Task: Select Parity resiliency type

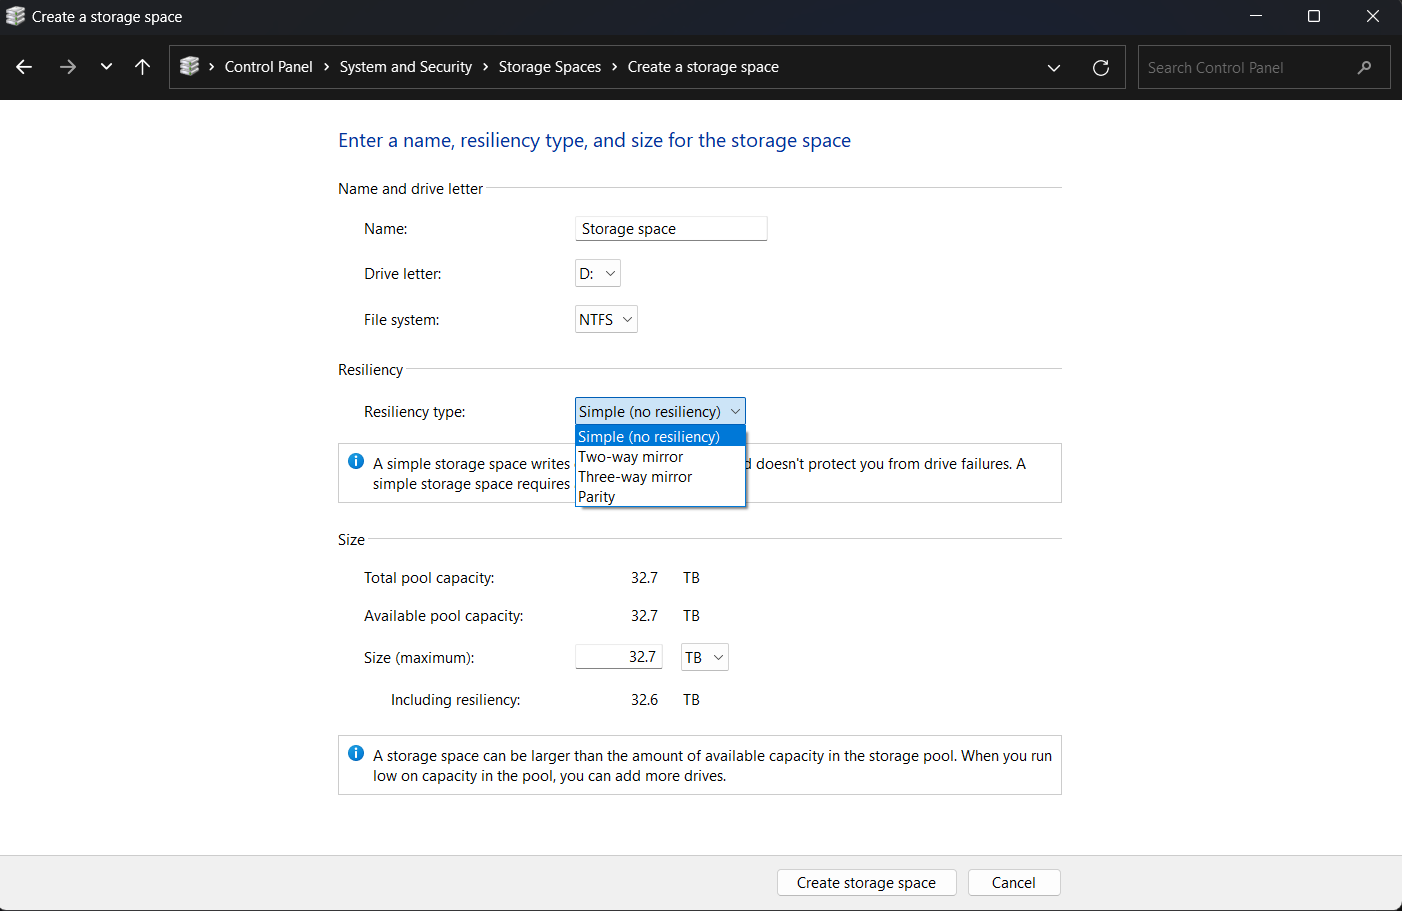Action: click(x=597, y=497)
